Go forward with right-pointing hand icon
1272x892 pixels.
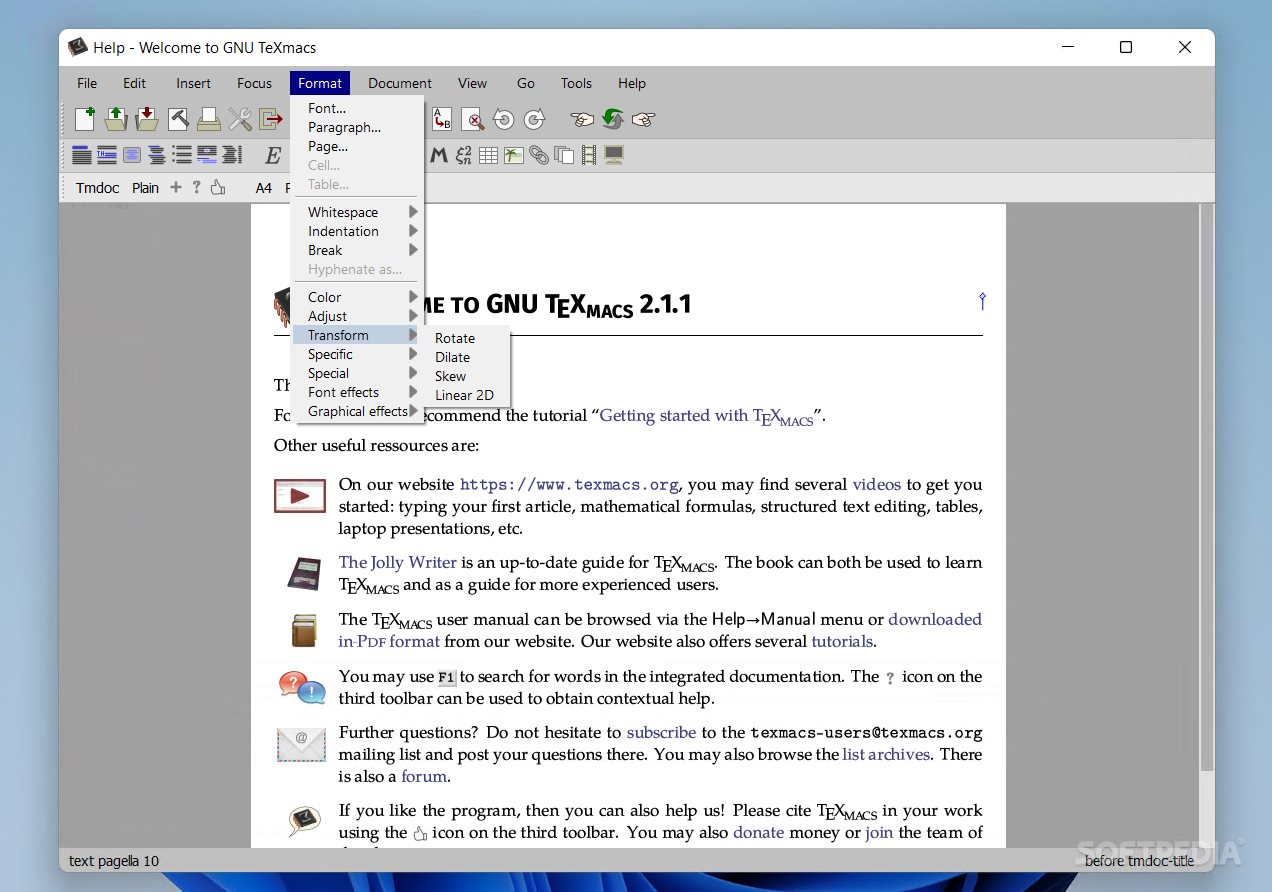click(644, 119)
